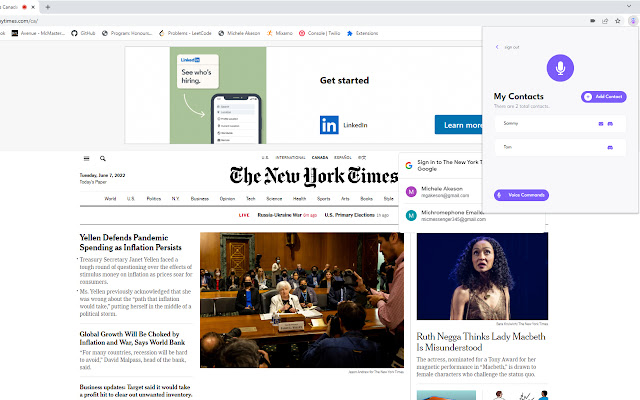Open the Opinion section
This screenshot has width=640, height=400.
pyautogui.click(x=227, y=199)
